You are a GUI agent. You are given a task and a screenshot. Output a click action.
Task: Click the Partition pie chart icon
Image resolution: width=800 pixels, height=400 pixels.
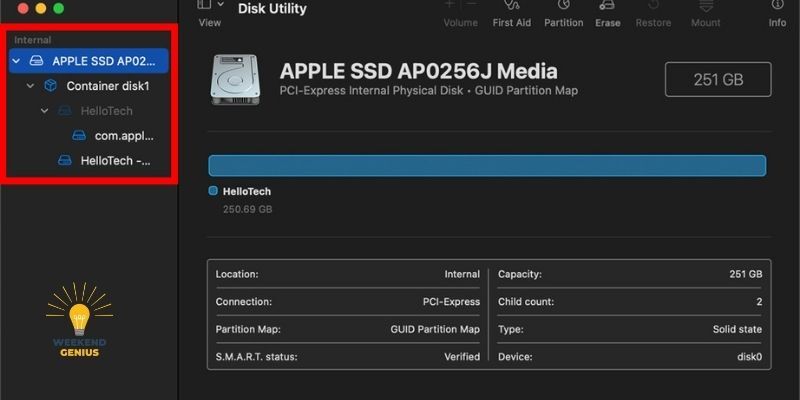pos(563,5)
